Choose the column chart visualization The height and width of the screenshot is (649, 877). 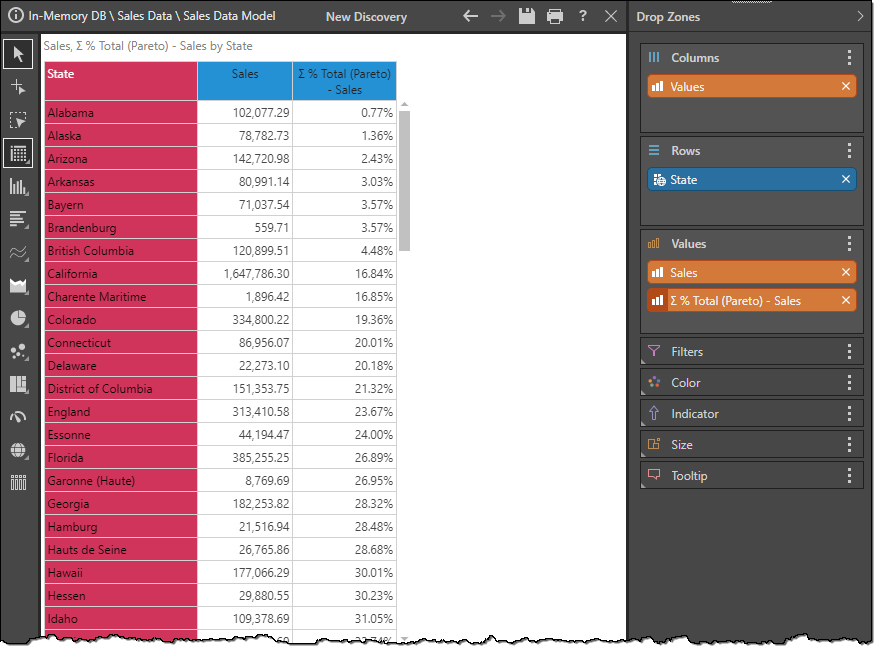pyautogui.click(x=17, y=186)
